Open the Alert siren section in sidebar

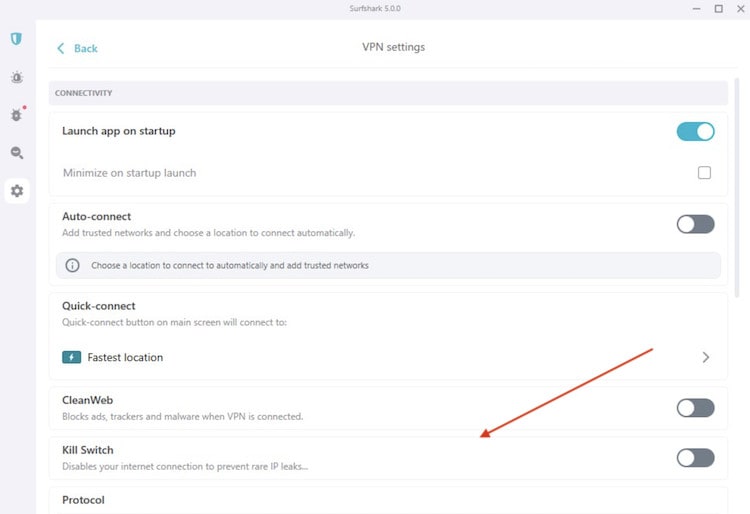coord(16,77)
